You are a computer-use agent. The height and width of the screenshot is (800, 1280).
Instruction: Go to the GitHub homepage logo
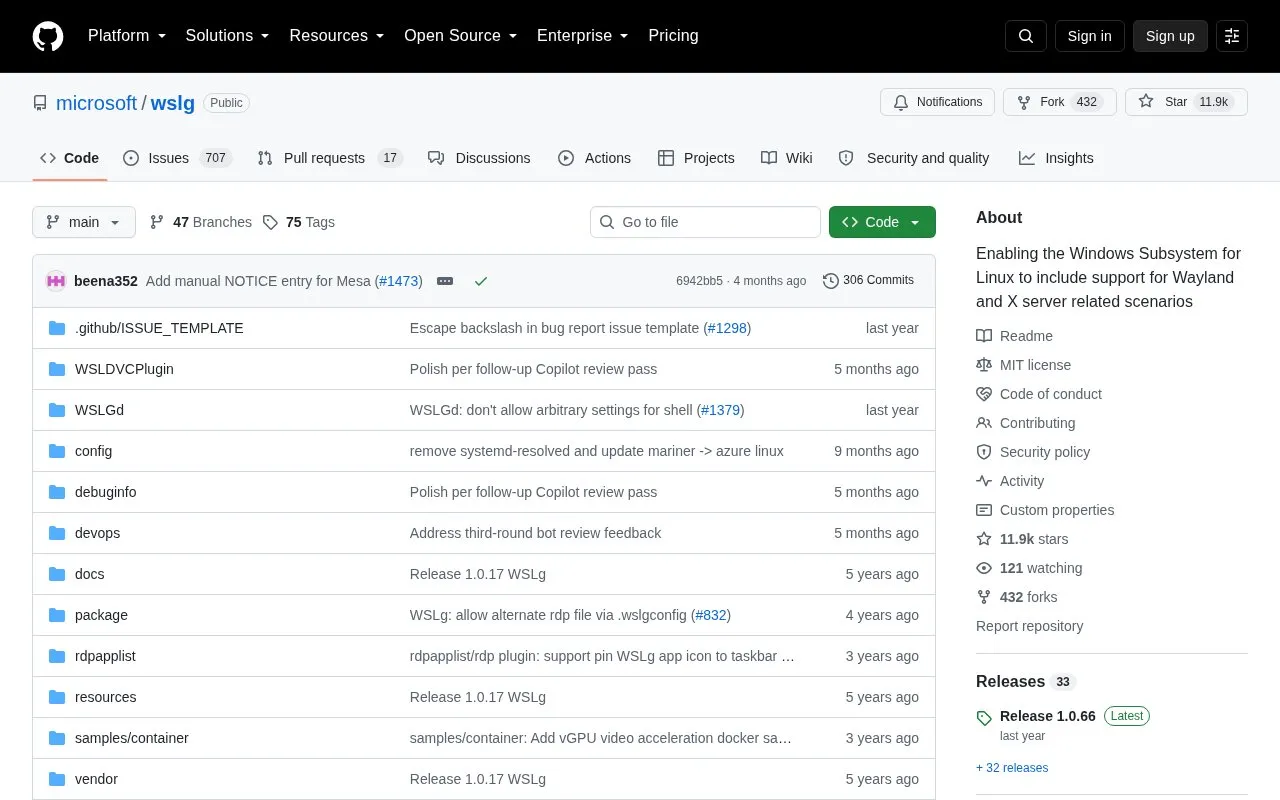[x=48, y=36]
